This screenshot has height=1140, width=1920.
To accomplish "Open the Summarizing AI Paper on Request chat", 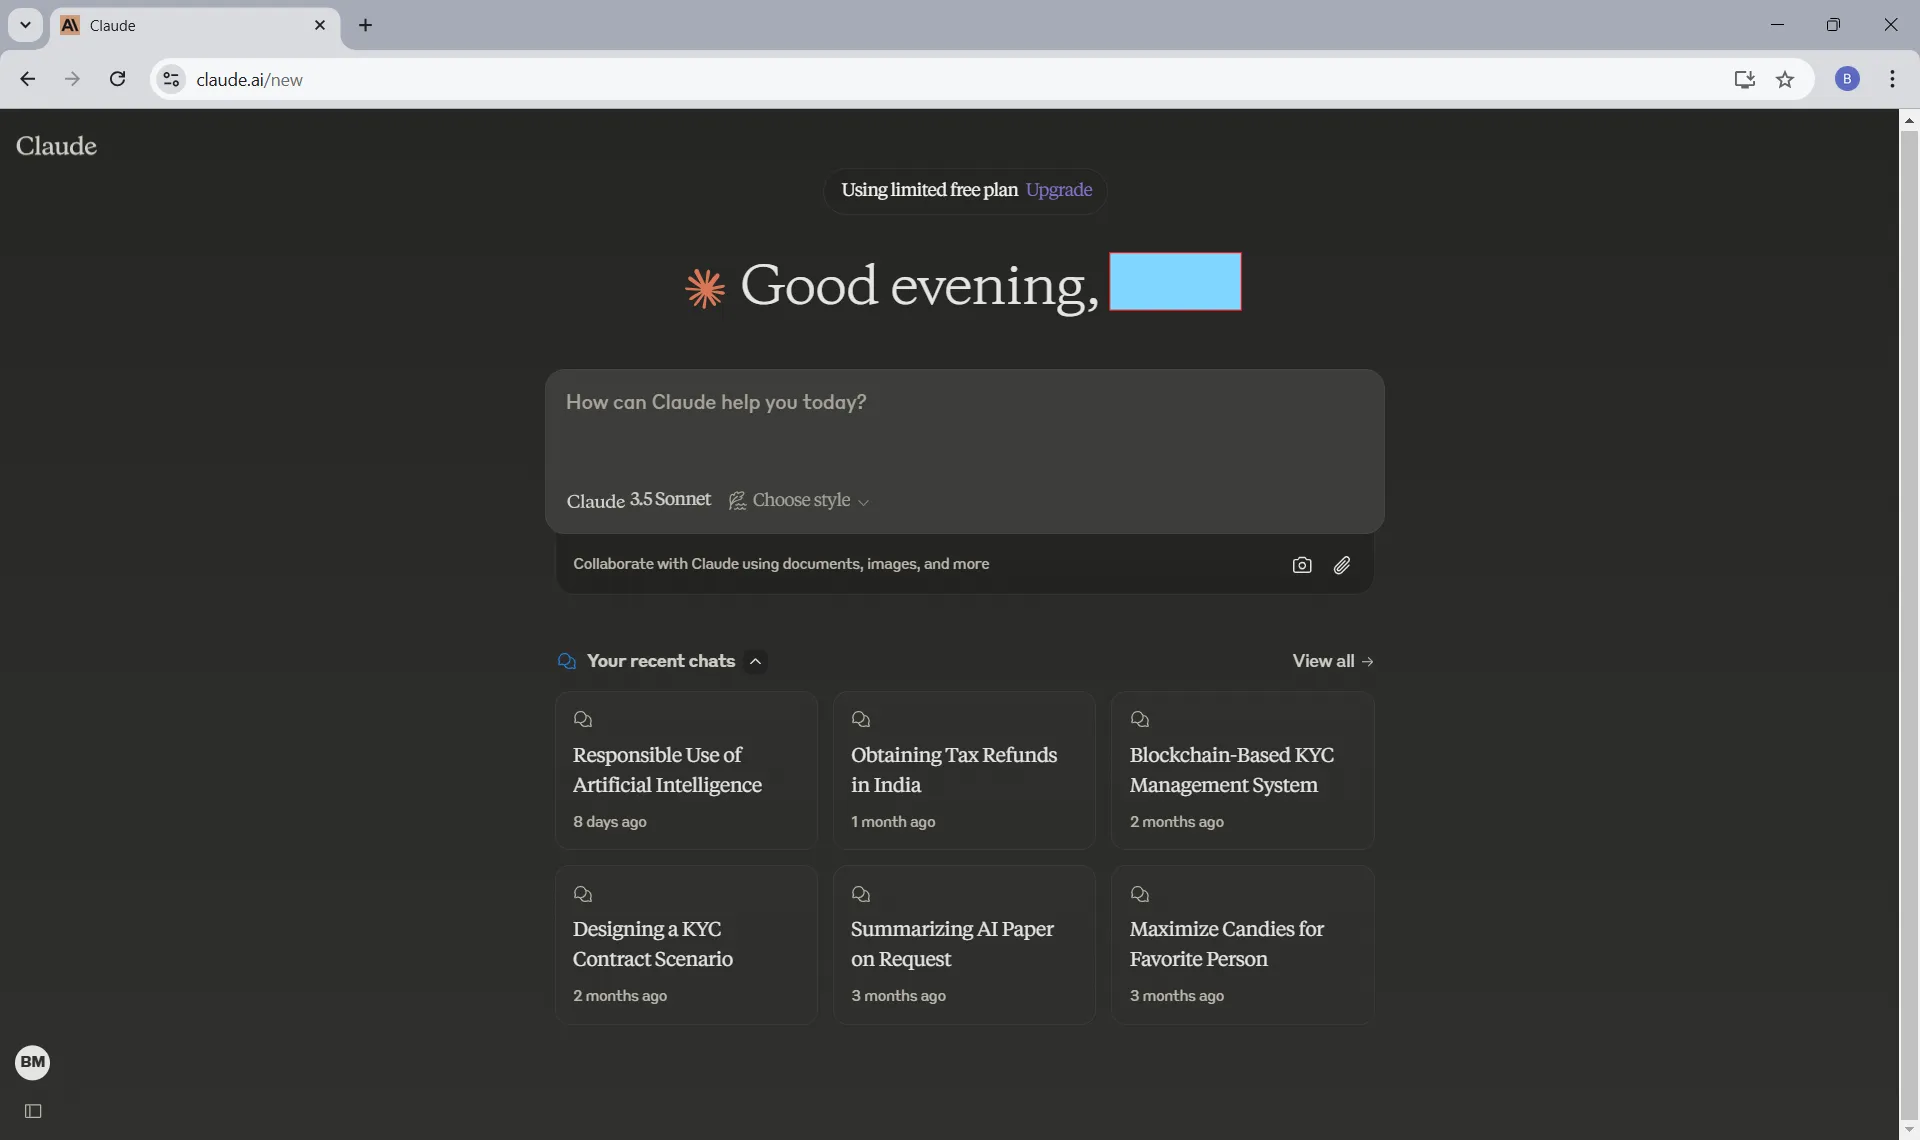I will click(x=964, y=944).
